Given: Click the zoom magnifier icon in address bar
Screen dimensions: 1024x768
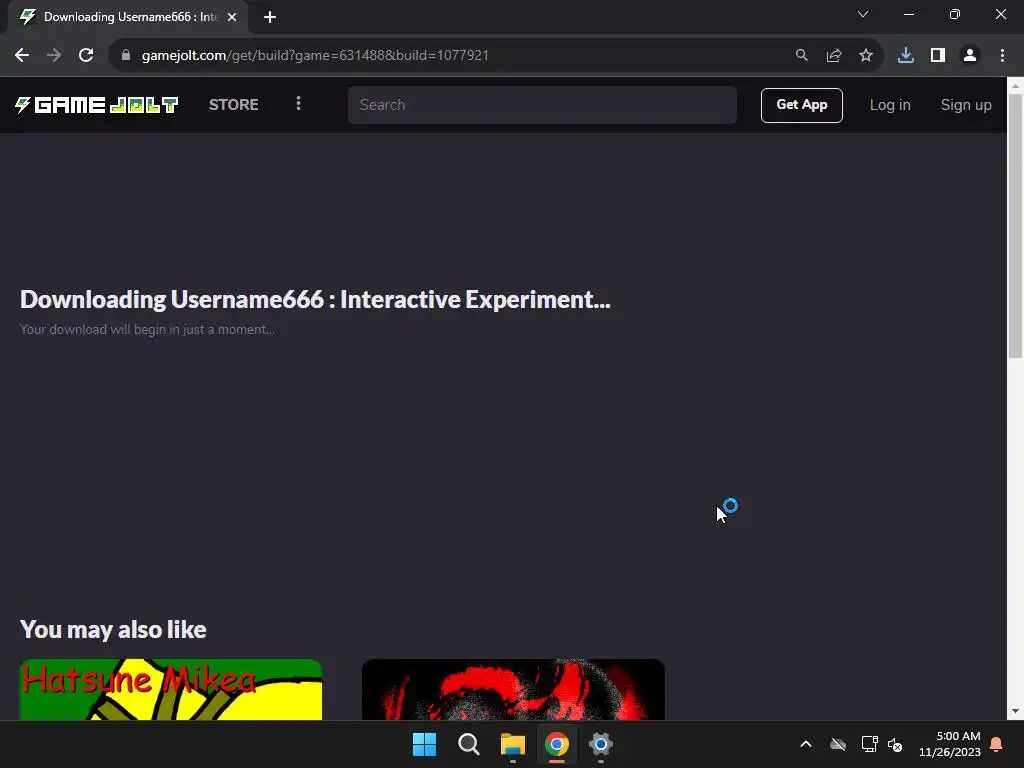Looking at the screenshot, I should point(801,56).
